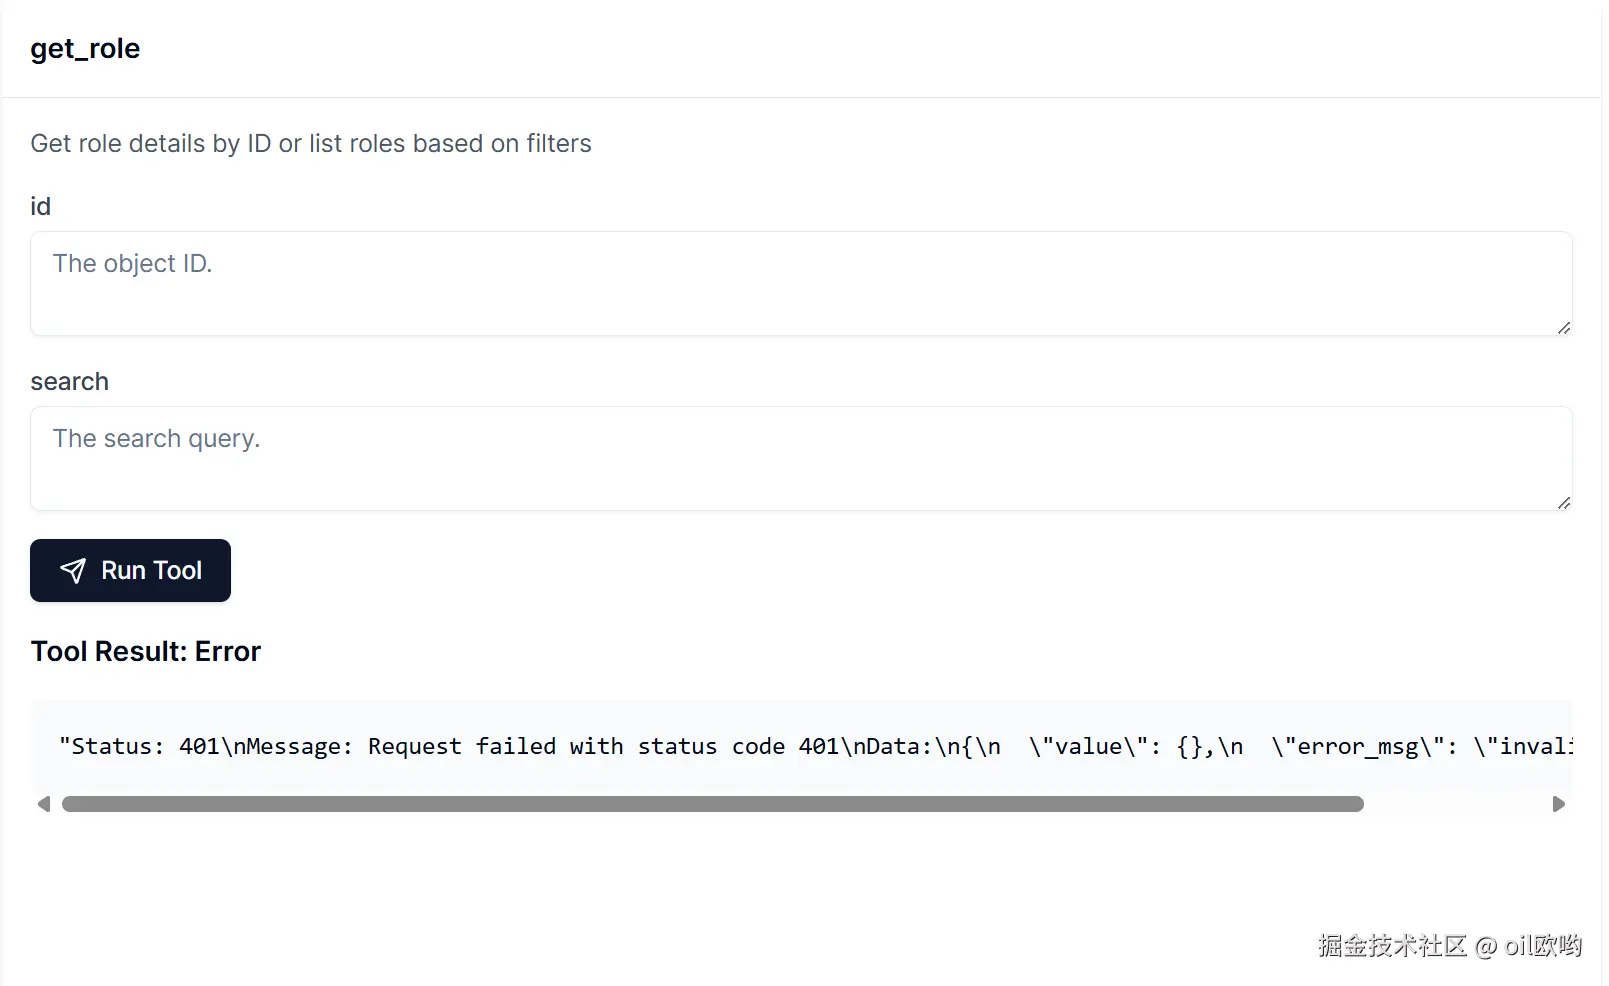Focus the id 'The object ID.' textarea

pos(800,283)
